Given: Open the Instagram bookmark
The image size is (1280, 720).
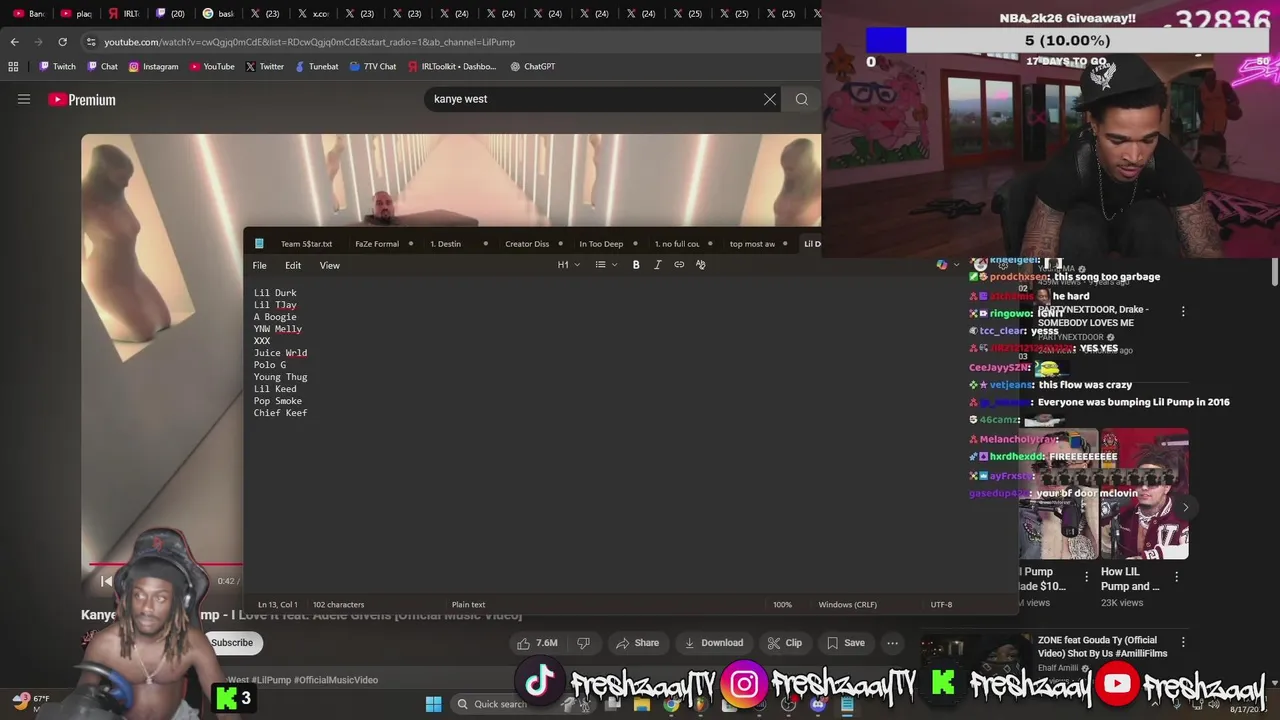Looking at the screenshot, I should tap(153, 67).
